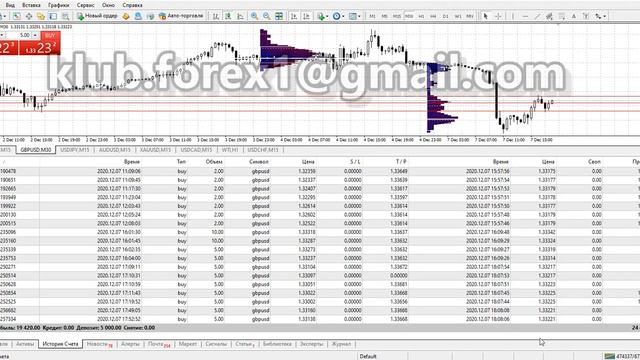The height and width of the screenshot is (360, 640).
Task: Set timeframe to M1
Action: click(x=372, y=16)
